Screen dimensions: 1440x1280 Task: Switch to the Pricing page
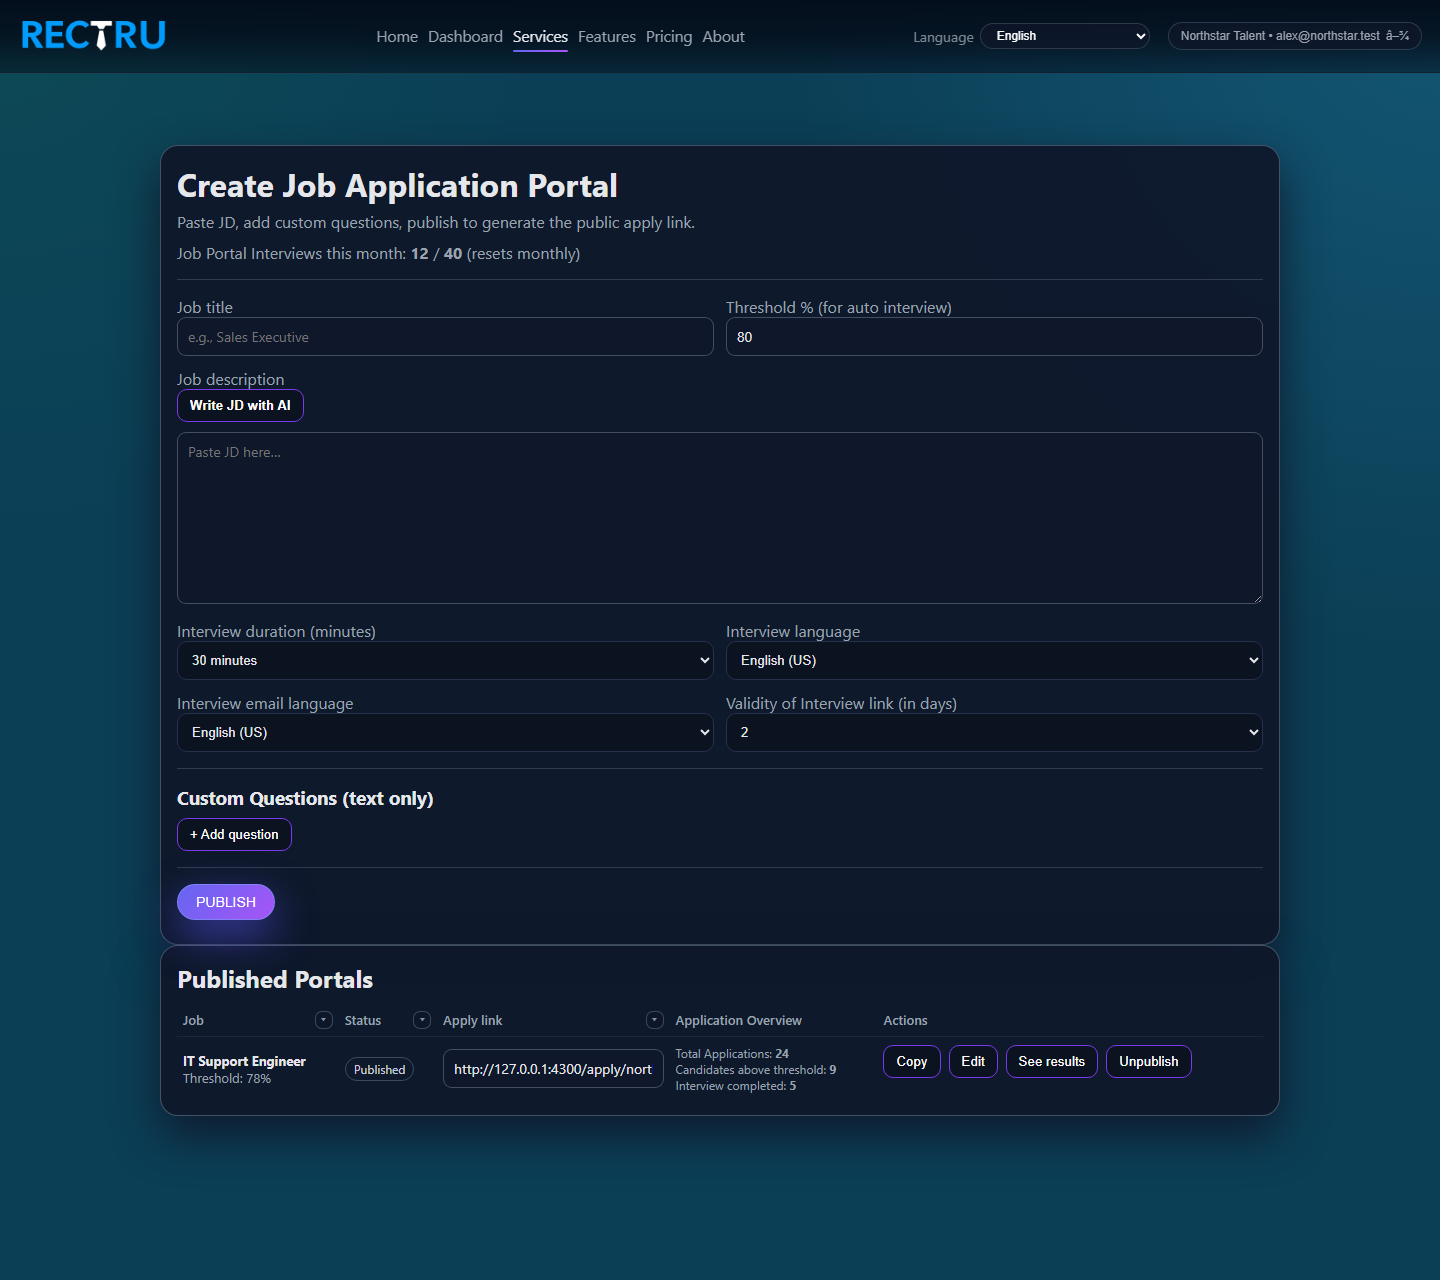click(668, 36)
